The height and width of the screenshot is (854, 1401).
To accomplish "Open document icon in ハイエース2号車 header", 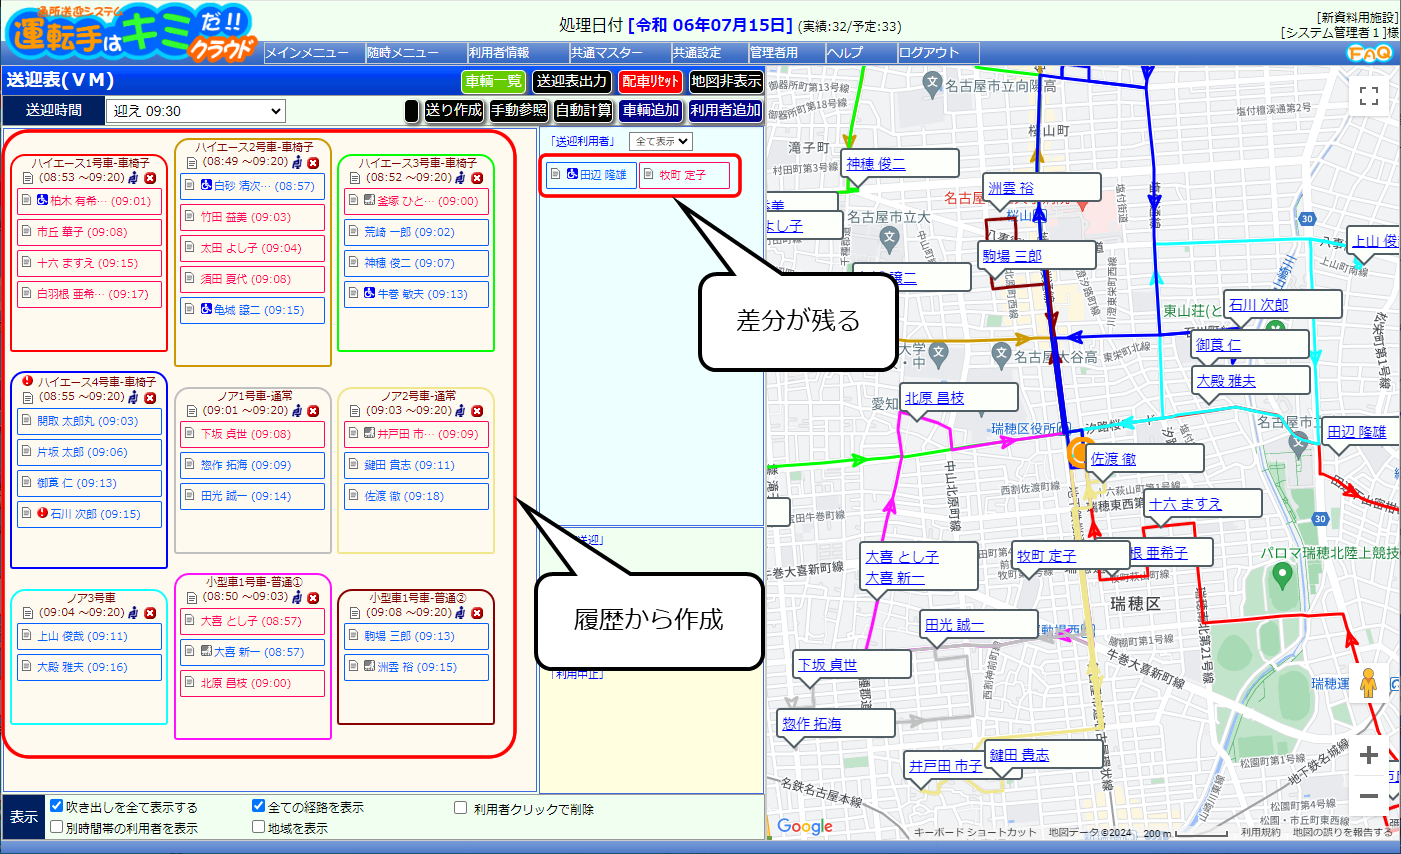I will 192,162.
